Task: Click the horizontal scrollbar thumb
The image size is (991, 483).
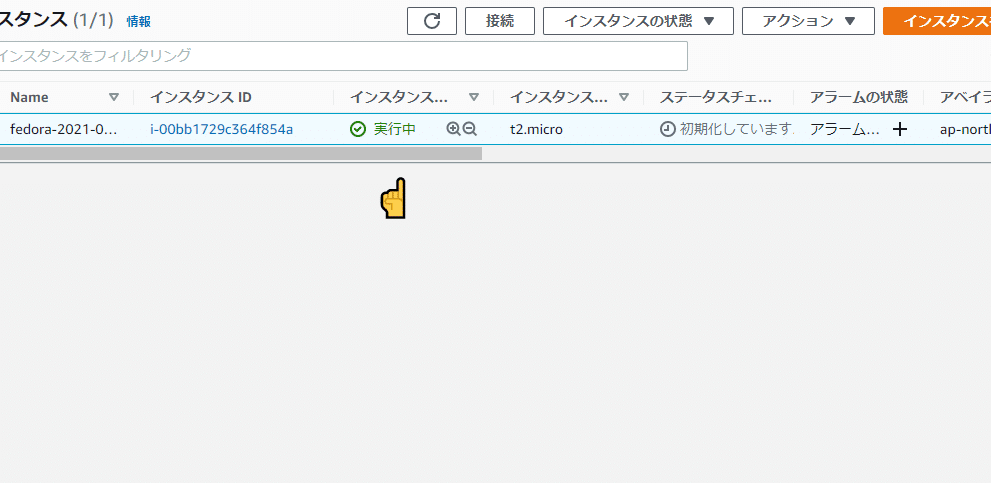Action: (241, 153)
